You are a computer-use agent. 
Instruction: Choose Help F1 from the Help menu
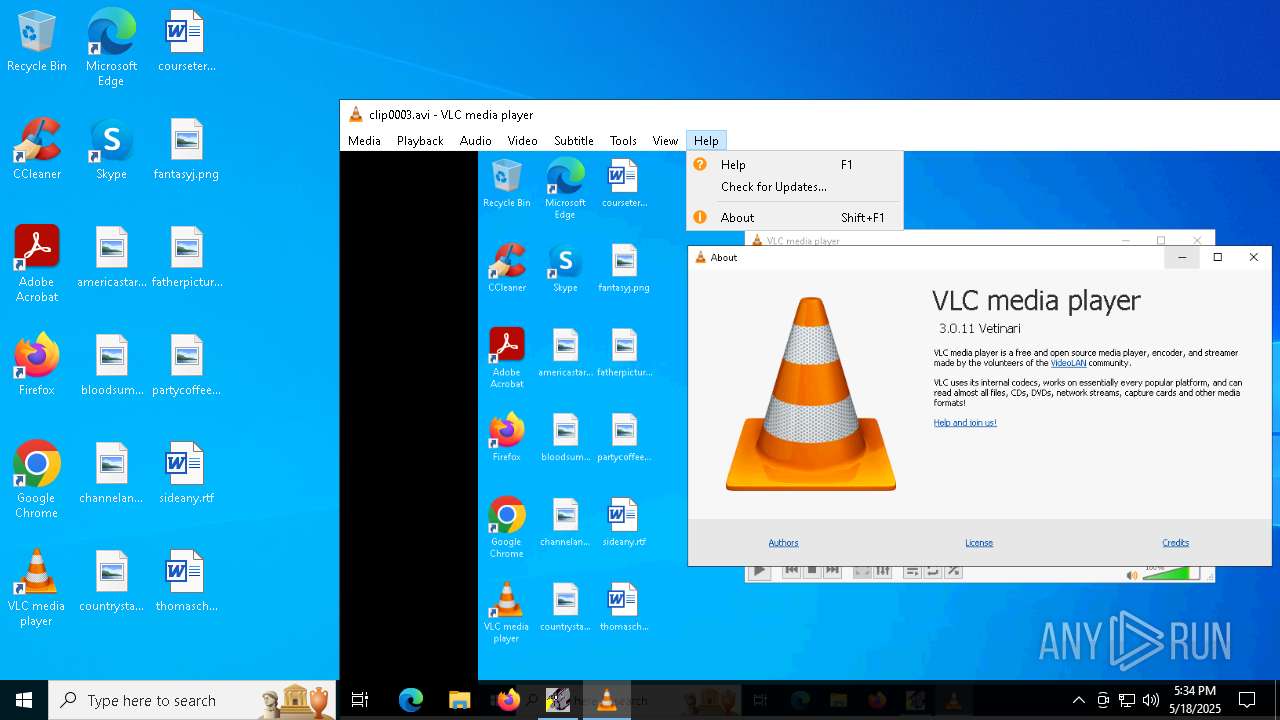coord(795,165)
